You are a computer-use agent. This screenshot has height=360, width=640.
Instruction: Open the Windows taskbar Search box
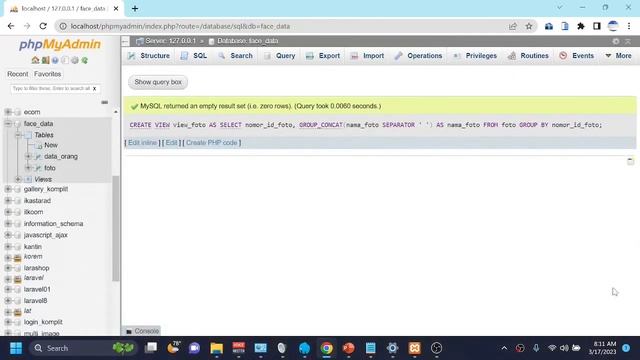tap(84, 348)
